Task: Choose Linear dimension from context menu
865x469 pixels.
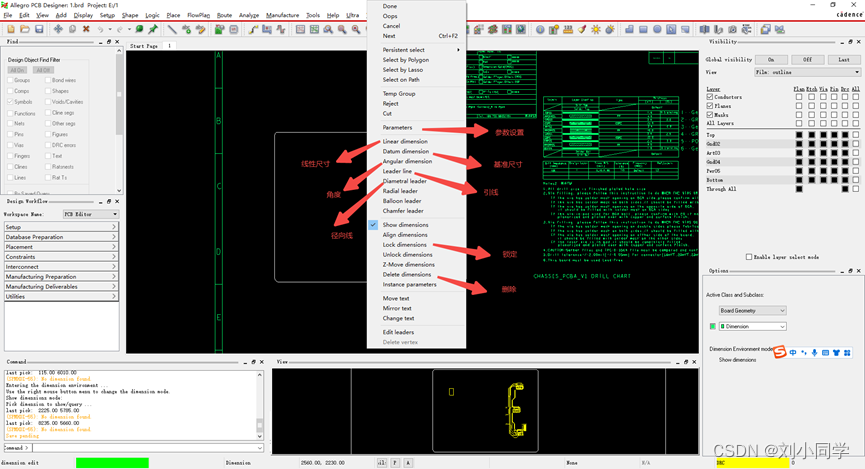Action: tap(405, 141)
